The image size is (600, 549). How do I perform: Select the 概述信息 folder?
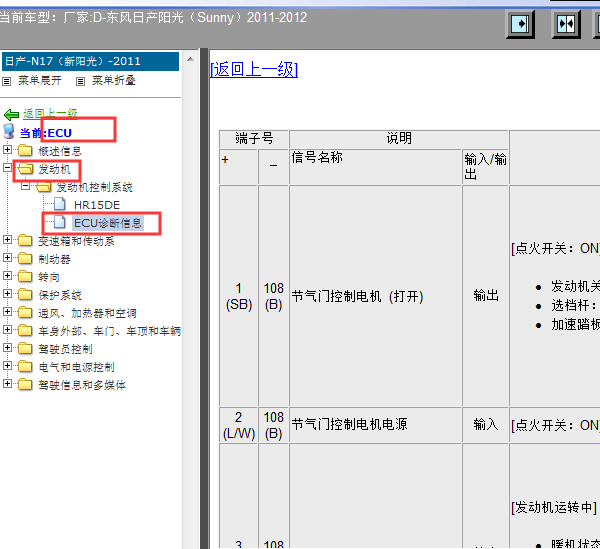click(x=60, y=151)
